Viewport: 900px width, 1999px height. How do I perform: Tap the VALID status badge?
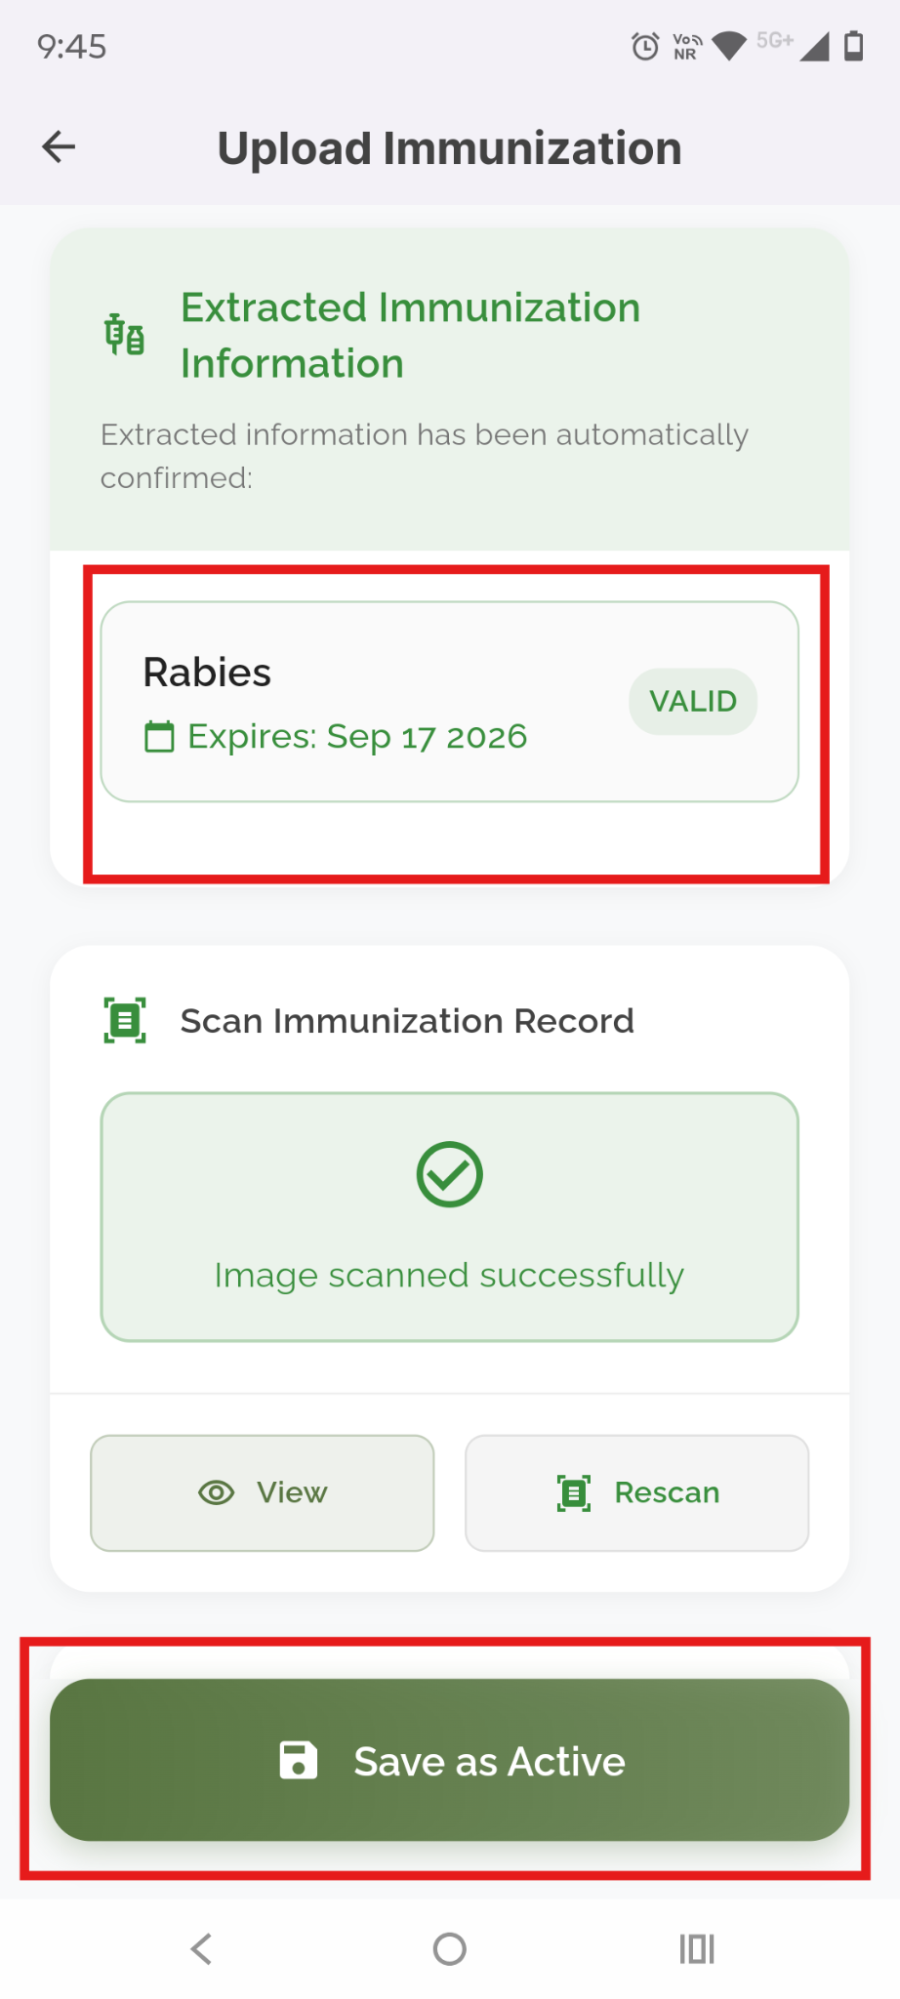point(692,701)
